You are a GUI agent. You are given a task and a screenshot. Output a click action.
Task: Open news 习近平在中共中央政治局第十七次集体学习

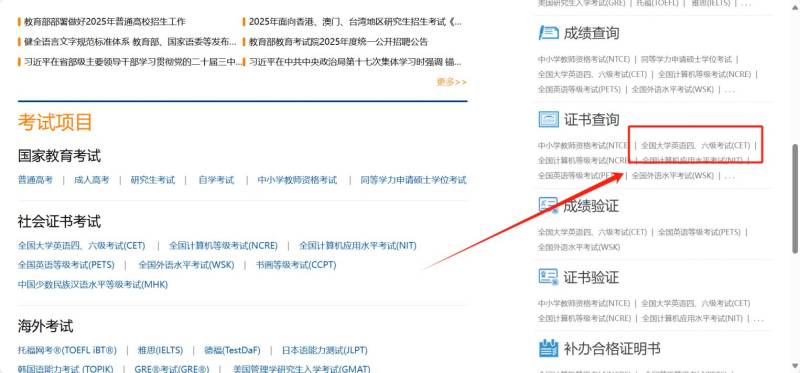356,62
